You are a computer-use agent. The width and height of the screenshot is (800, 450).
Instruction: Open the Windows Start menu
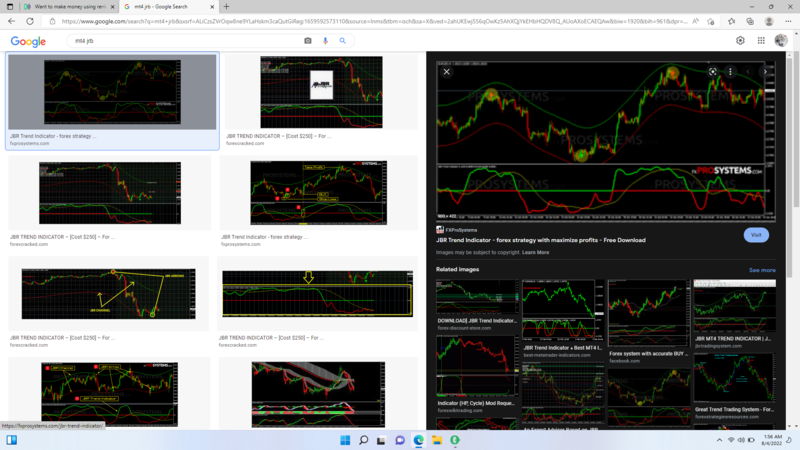point(345,440)
